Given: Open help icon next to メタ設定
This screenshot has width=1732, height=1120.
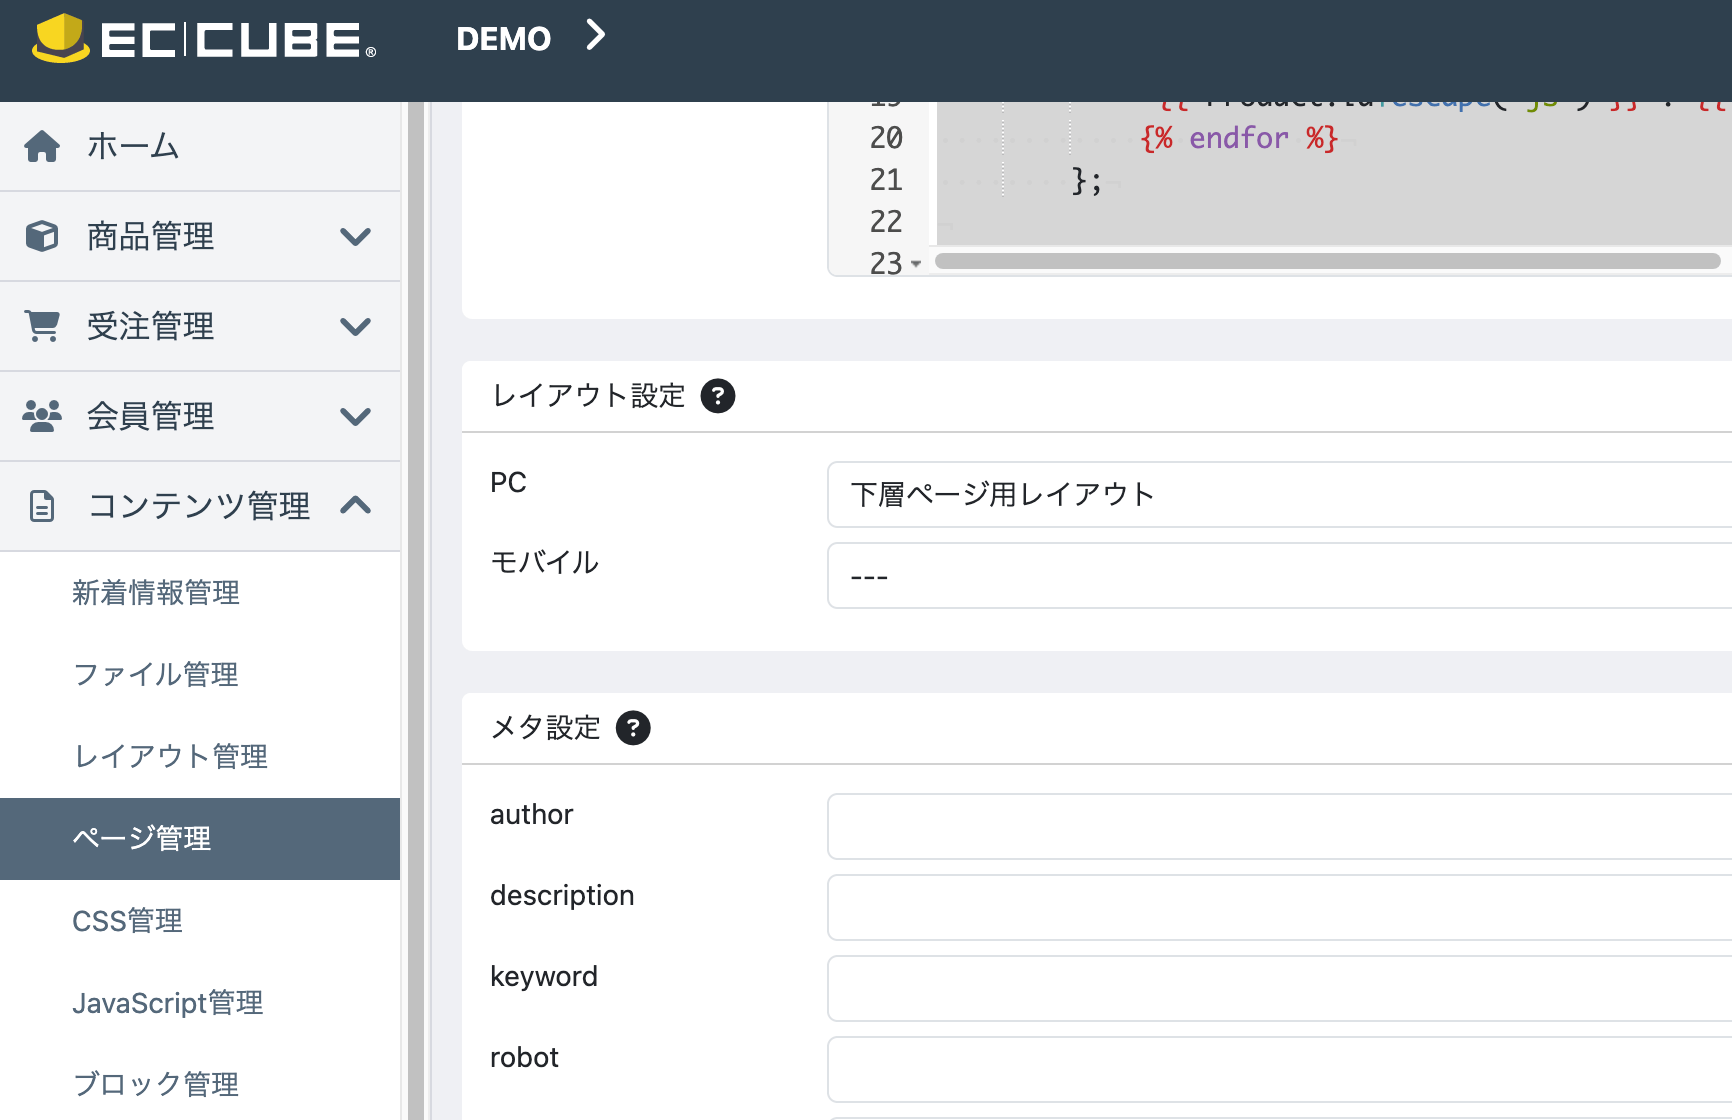Looking at the screenshot, I should point(633,728).
